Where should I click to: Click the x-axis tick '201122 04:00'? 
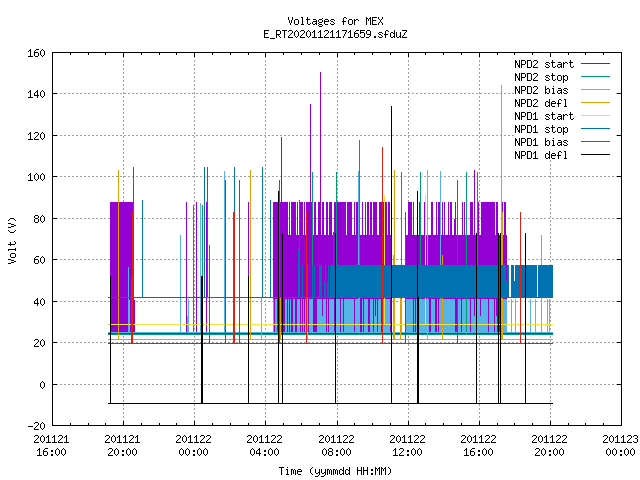tap(264, 446)
